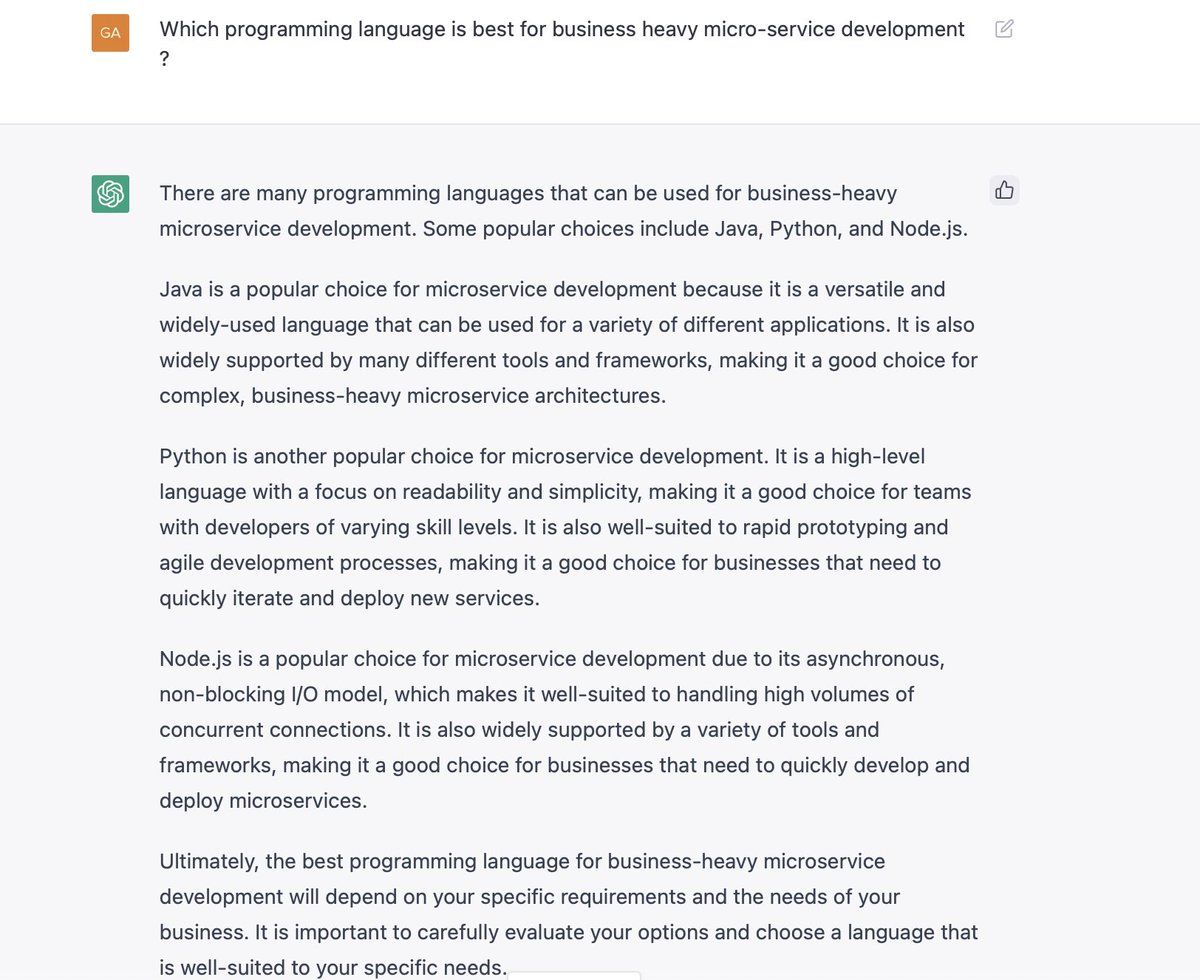
Task: Click the final line "is well-suited to your specific needs"
Action: tap(333, 967)
